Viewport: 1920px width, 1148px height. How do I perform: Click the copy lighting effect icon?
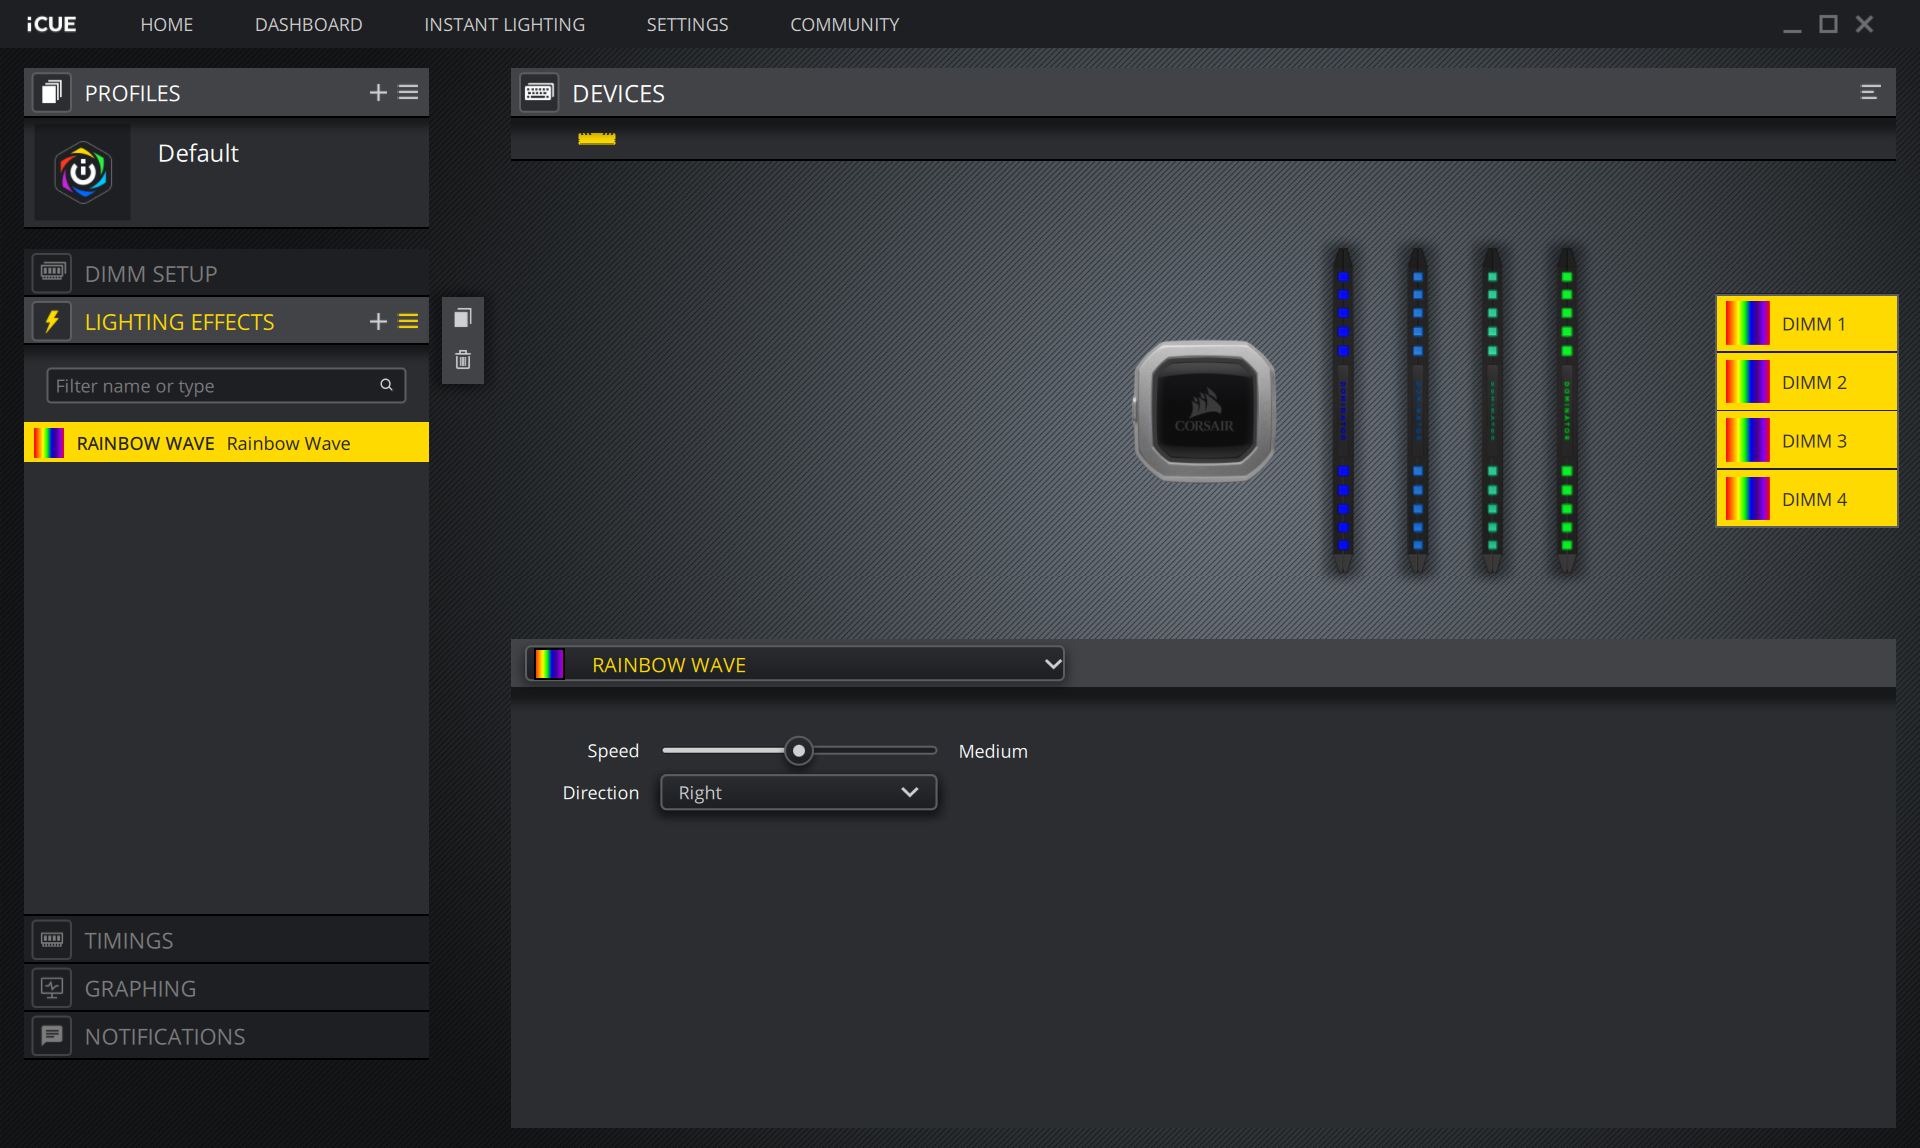tap(462, 318)
